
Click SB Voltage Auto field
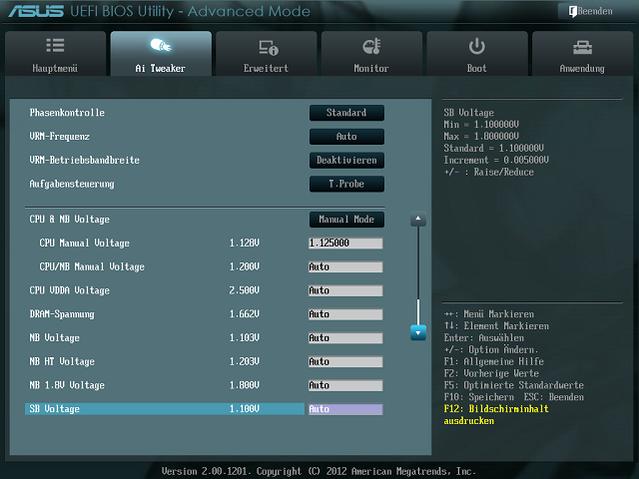pyautogui.click(x=346, y=409)
